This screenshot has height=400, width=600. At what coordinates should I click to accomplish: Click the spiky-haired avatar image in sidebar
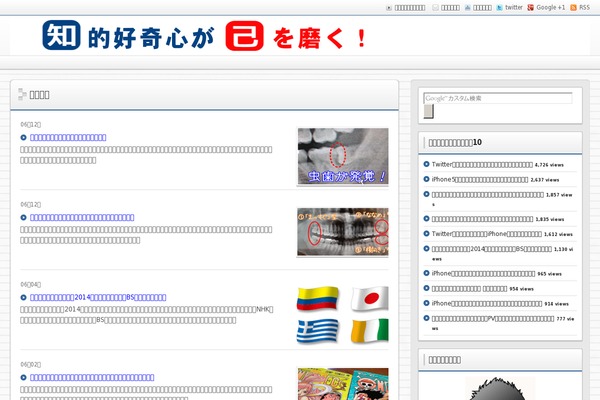(x=500, y=389)
